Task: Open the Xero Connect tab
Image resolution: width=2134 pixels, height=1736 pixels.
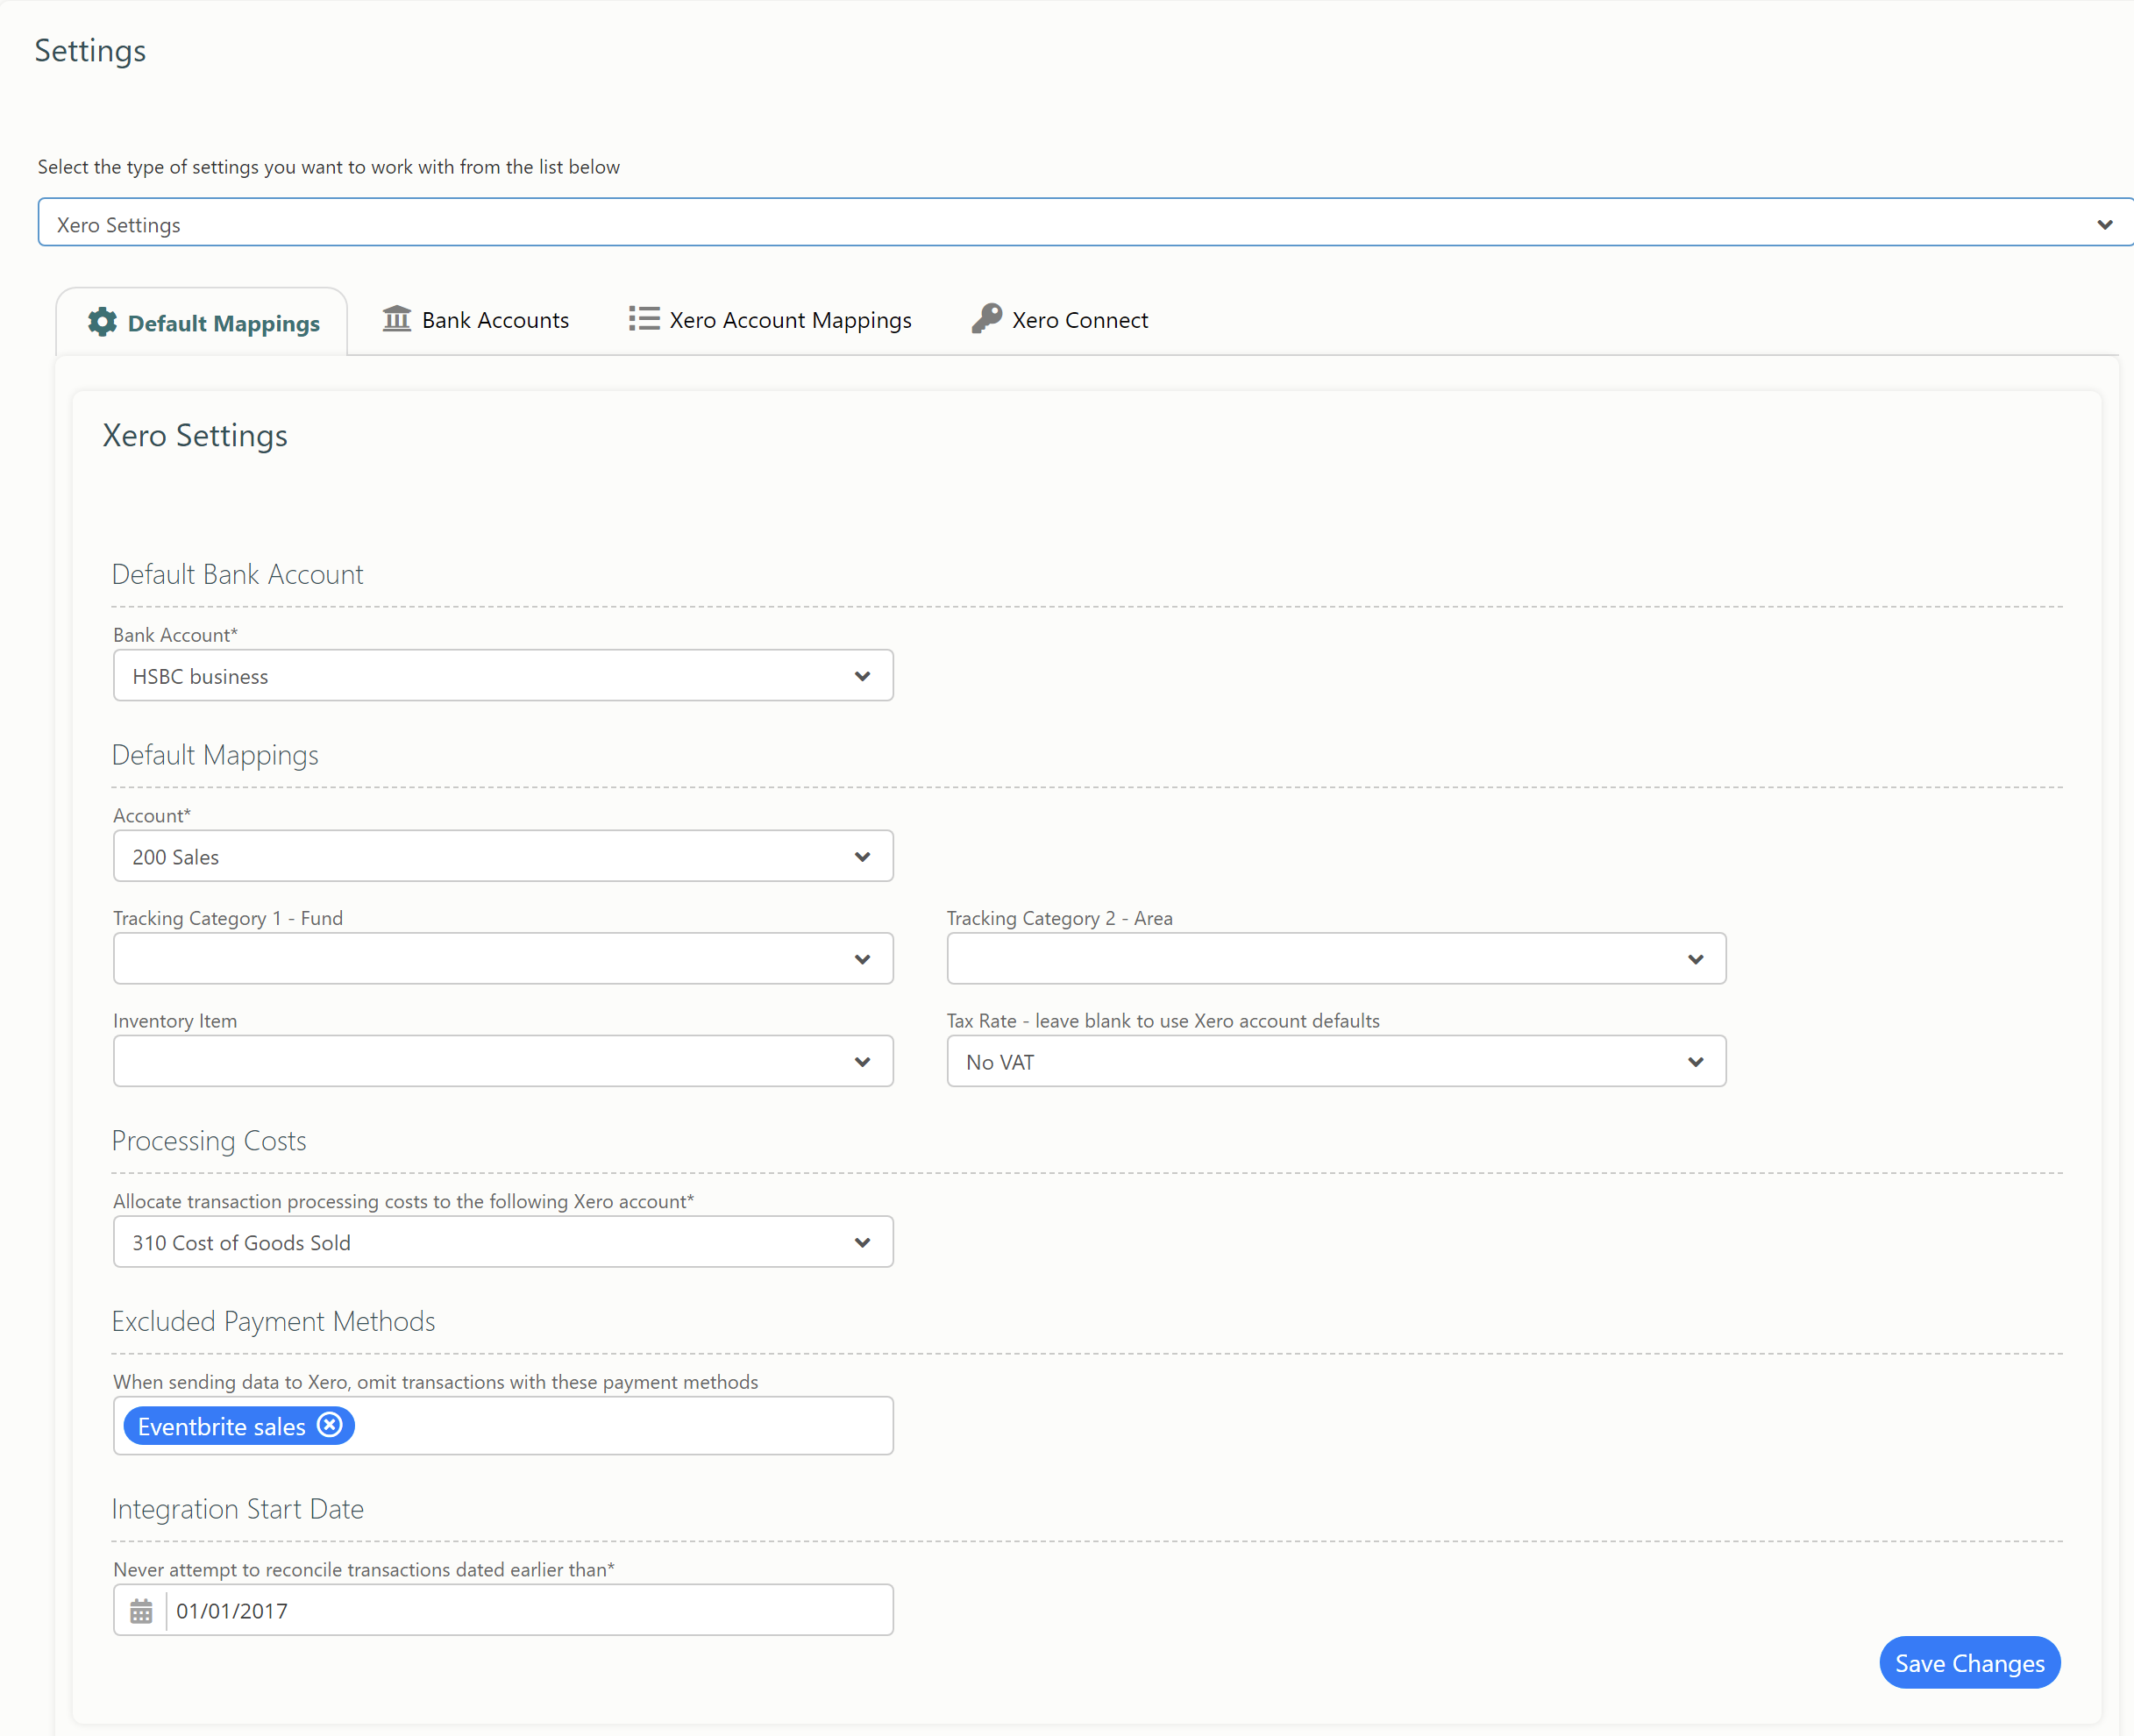Action: pyautogui.click(x=1060, y=320)
